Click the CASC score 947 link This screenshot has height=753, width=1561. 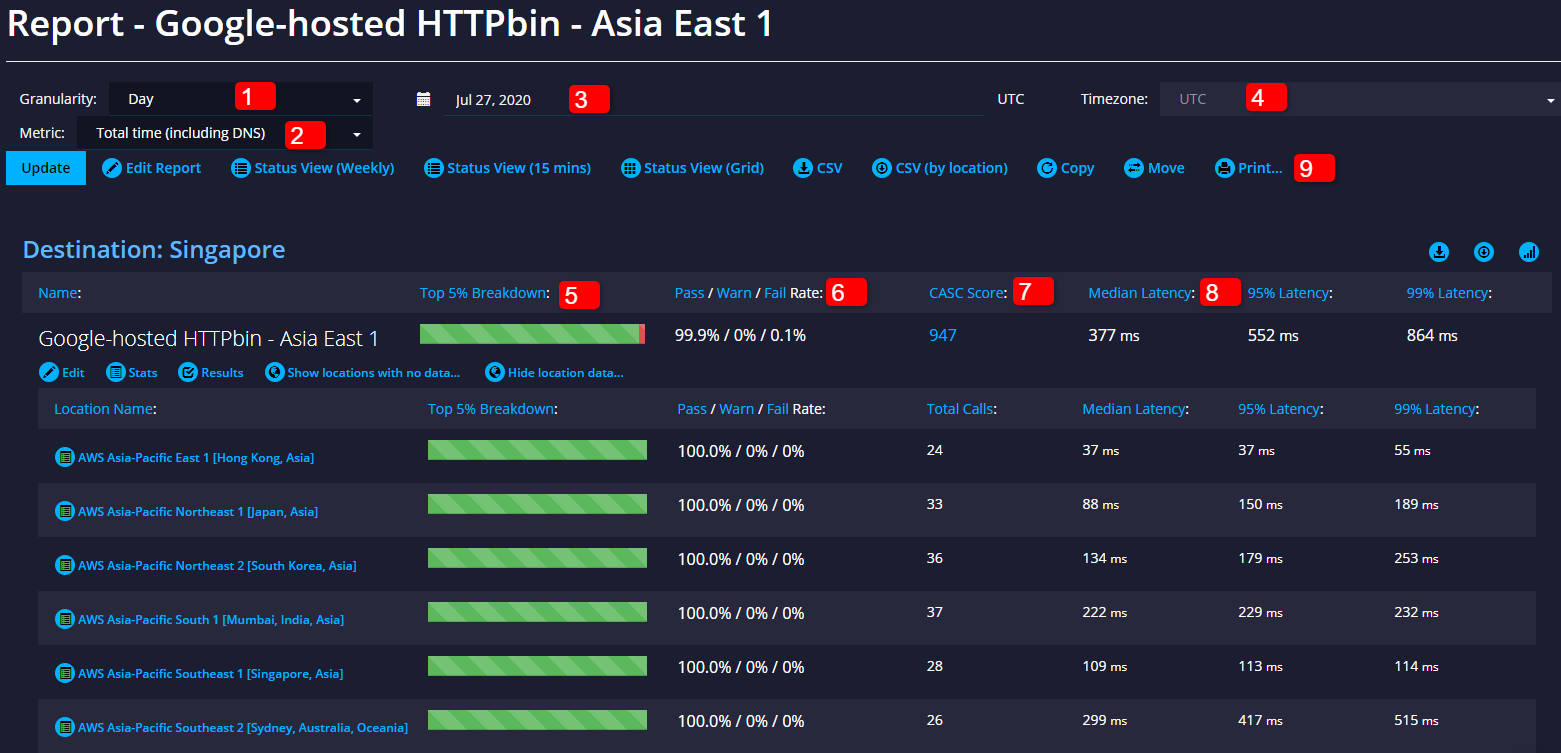click(x=943, y=336)
